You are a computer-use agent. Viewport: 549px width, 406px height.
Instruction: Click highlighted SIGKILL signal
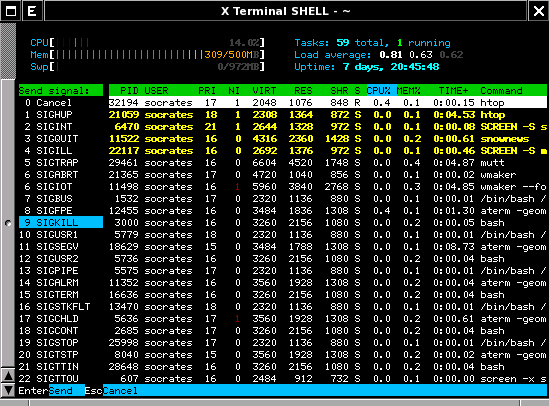61,223
